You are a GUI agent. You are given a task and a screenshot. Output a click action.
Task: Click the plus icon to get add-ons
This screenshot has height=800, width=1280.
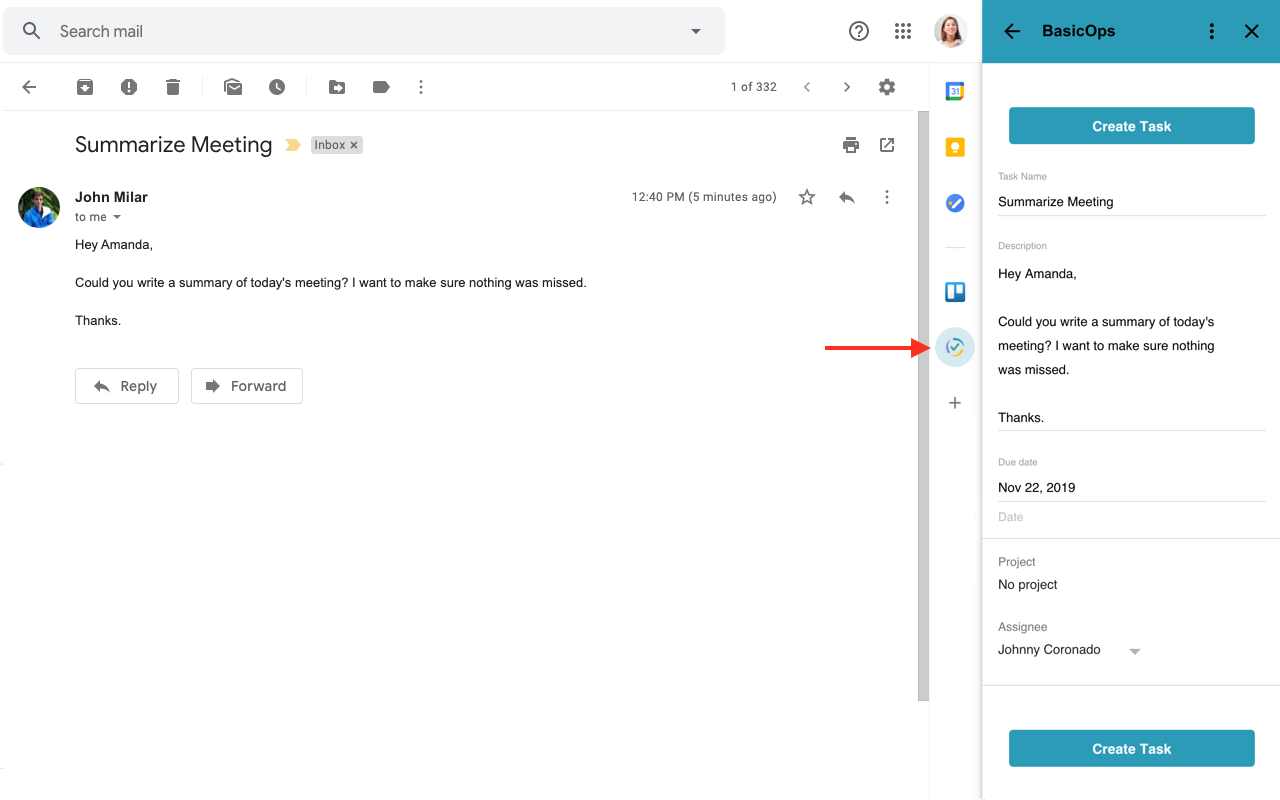coord(955,403)
